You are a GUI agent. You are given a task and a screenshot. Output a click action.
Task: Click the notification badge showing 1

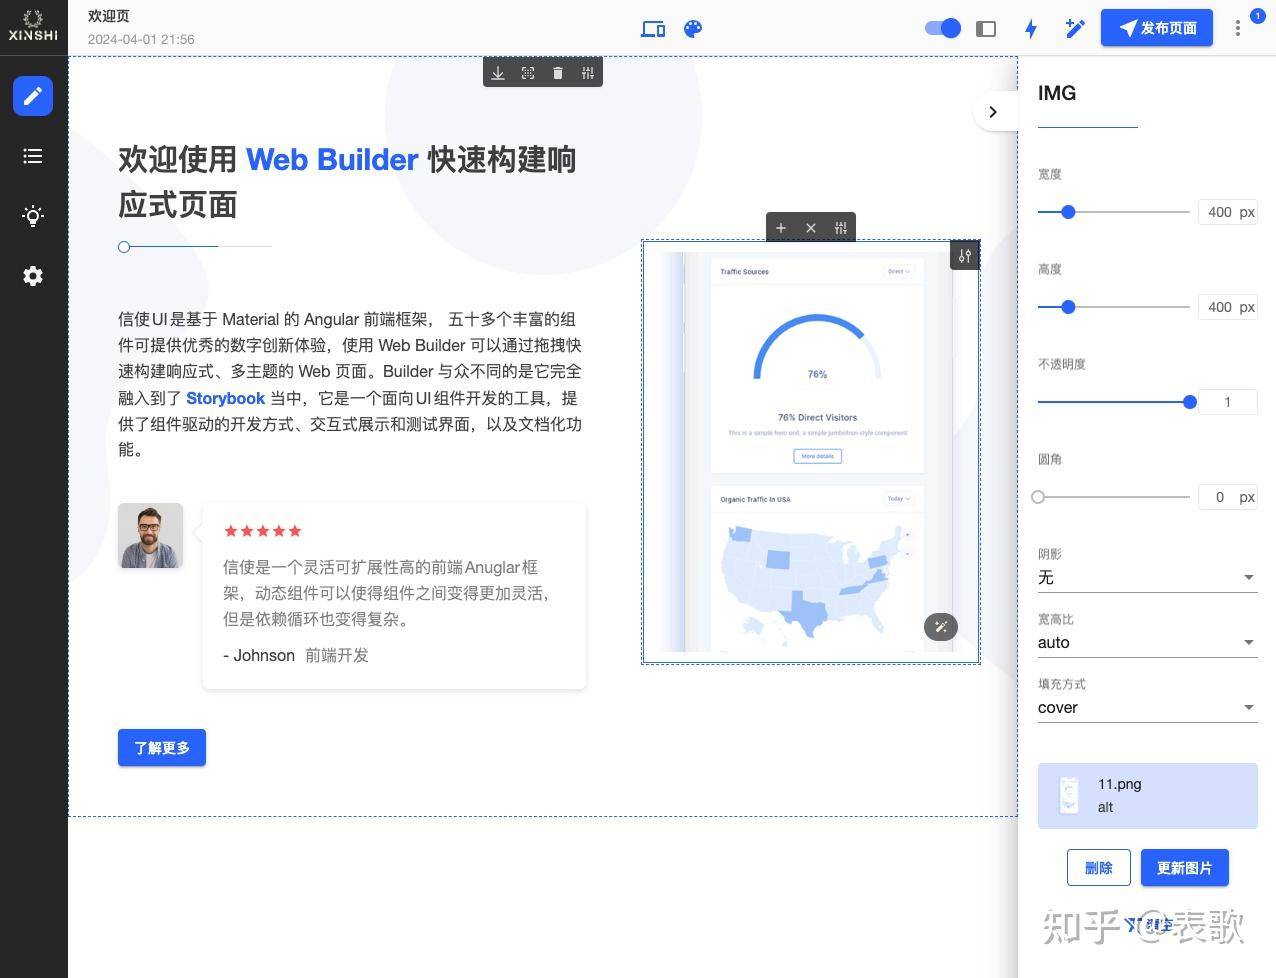point(1257,15)
